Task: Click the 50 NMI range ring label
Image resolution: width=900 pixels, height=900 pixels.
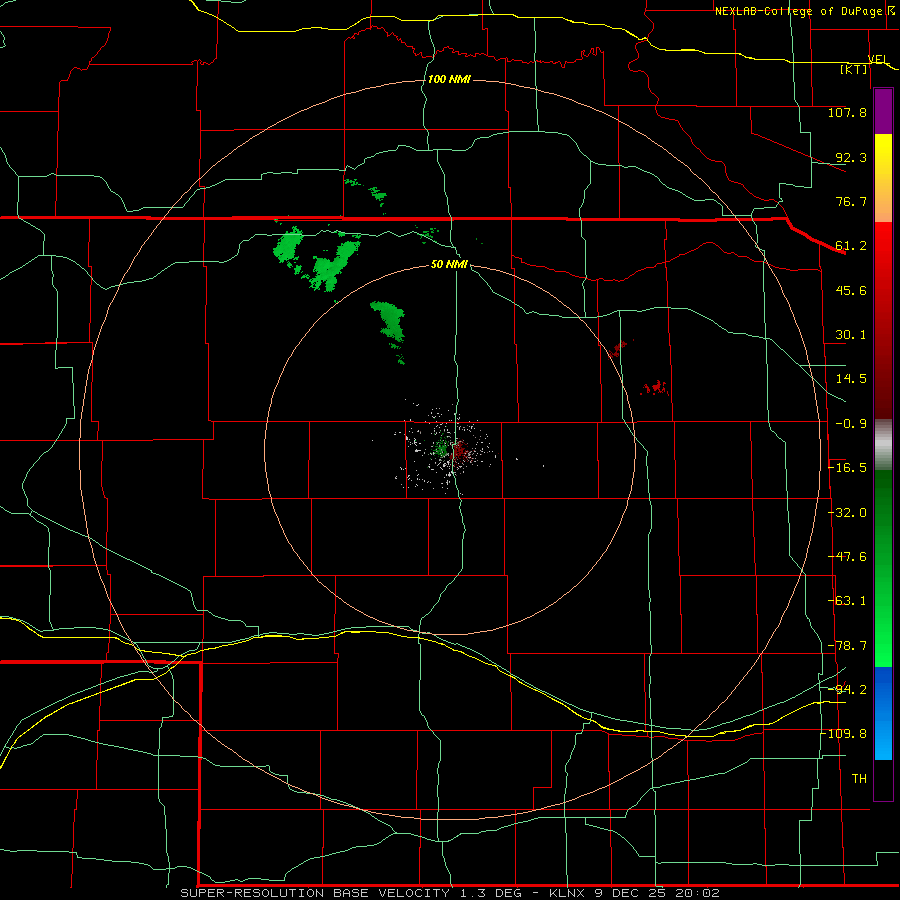Action: pyautogui.click(x=449, y=264)
